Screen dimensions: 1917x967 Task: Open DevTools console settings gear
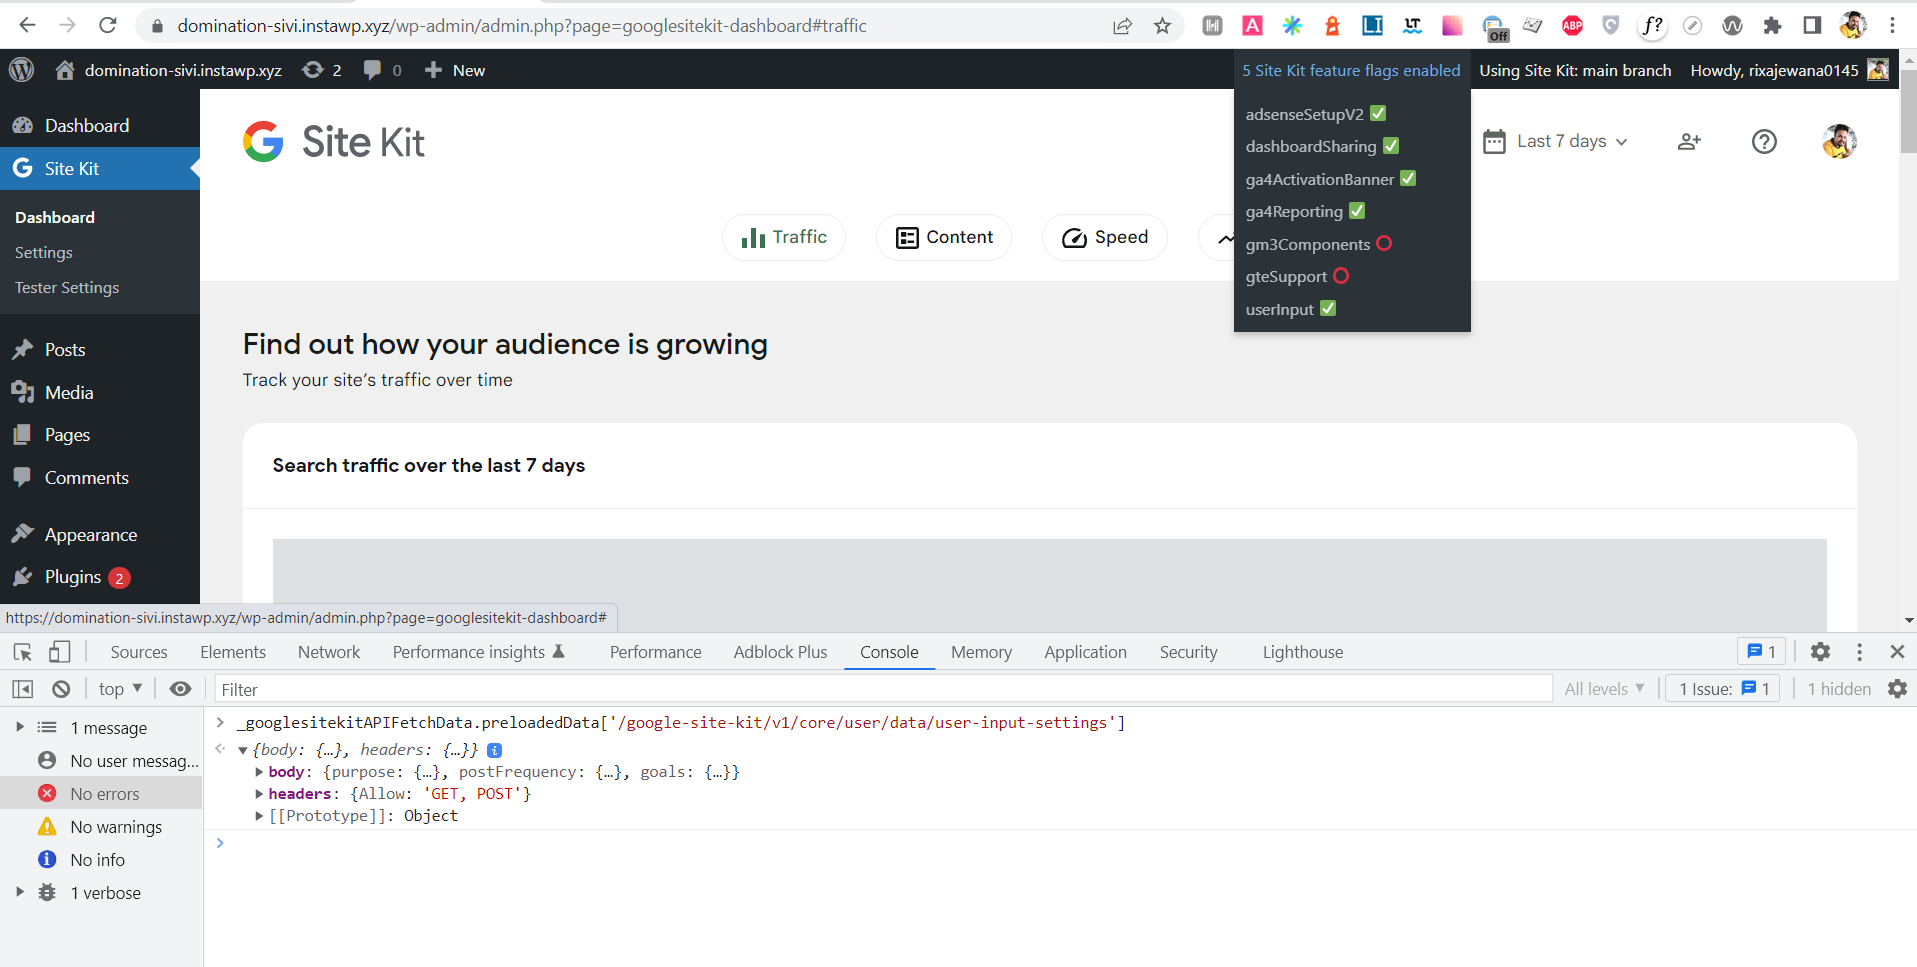(1898, 688)
